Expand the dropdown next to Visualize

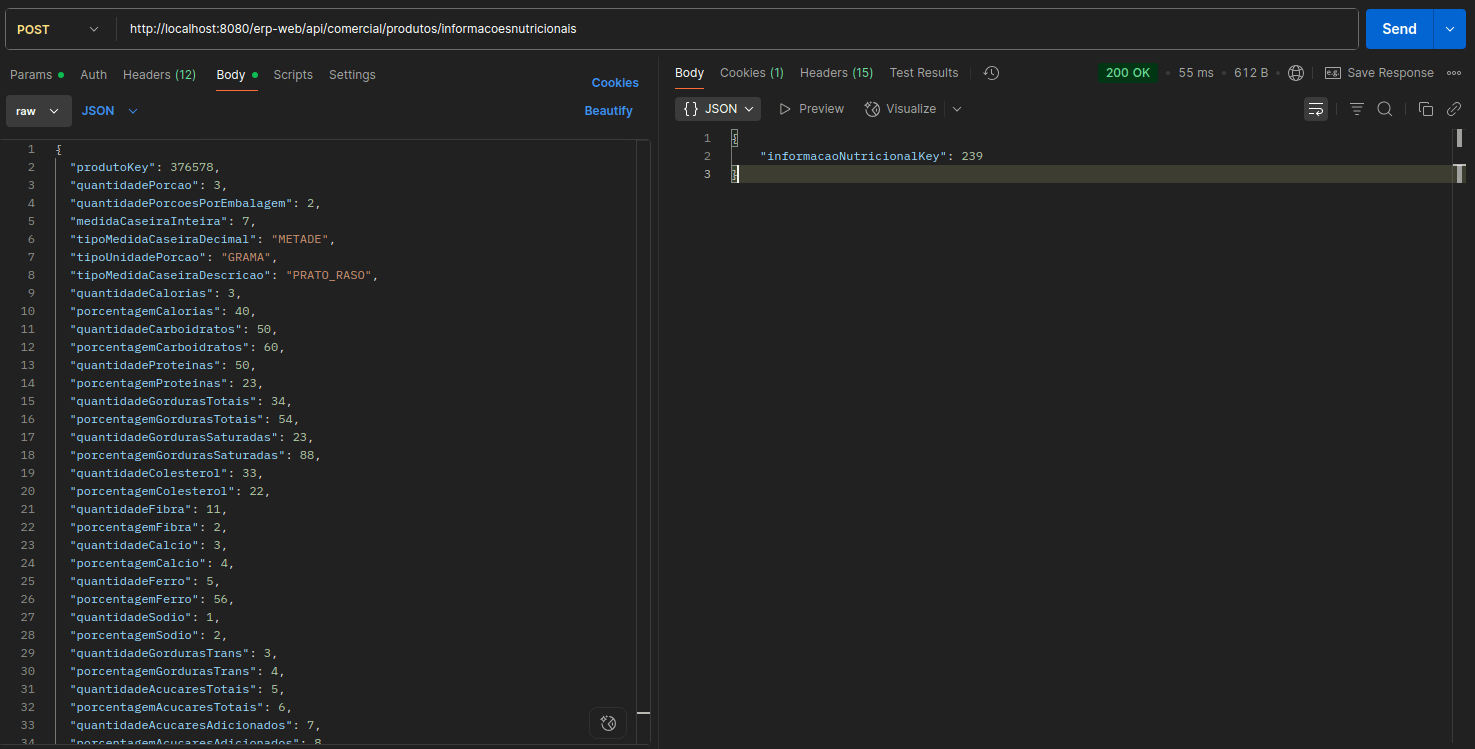pyautogui.click(x=957, y=109)
